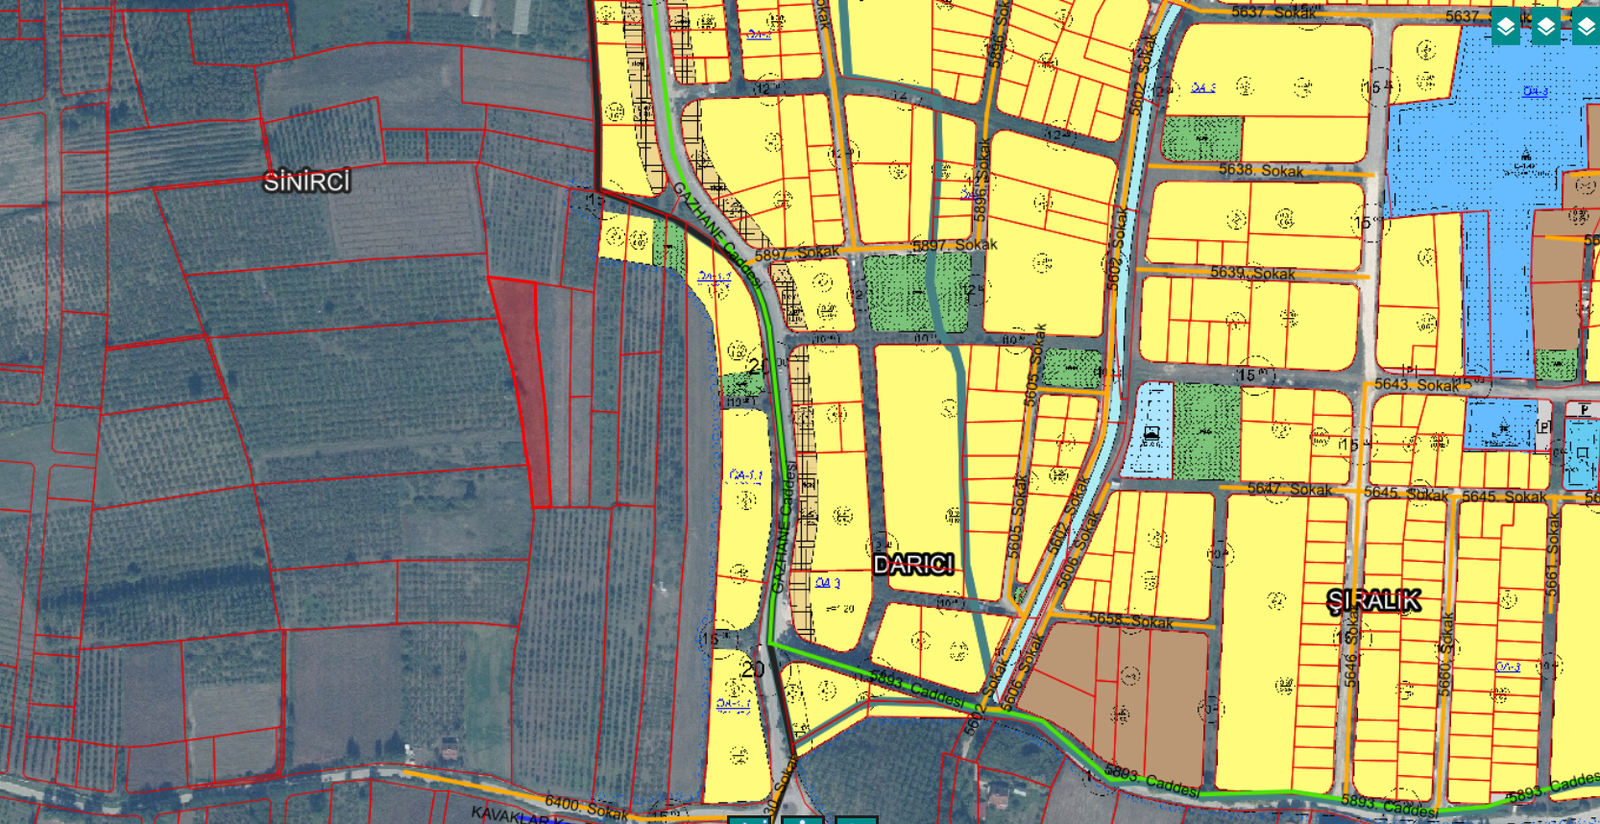This screenshot has width=1600, height=824.
Task: Select the SIRALIK neighborhood label
Action: point(1373,601)
